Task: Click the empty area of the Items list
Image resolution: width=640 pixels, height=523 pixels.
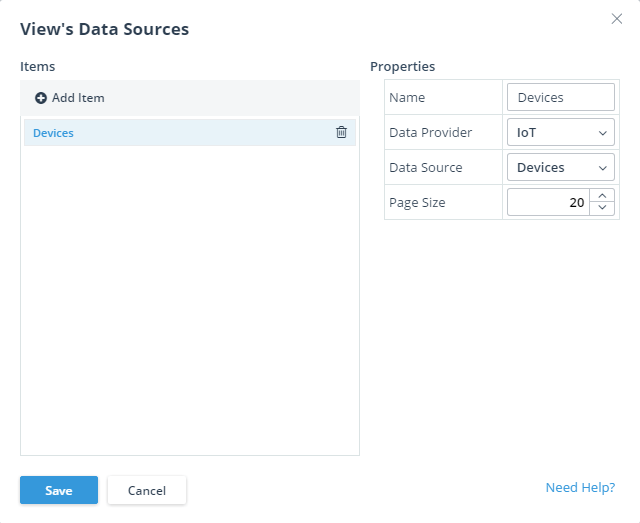Action: 190,300
